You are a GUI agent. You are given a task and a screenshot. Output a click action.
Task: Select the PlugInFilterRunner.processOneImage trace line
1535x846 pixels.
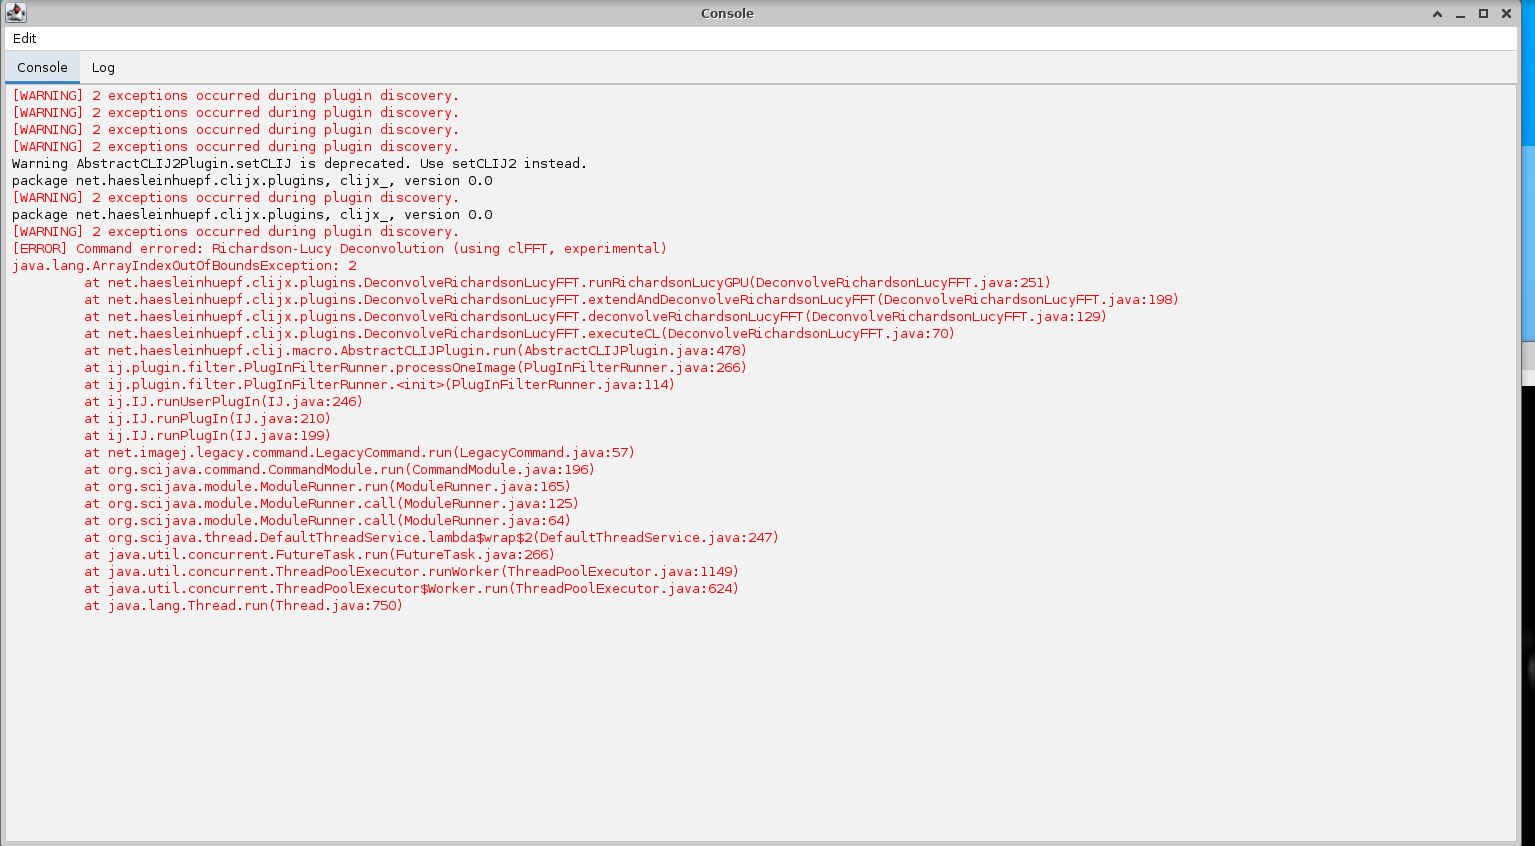[x=415, y=367]
